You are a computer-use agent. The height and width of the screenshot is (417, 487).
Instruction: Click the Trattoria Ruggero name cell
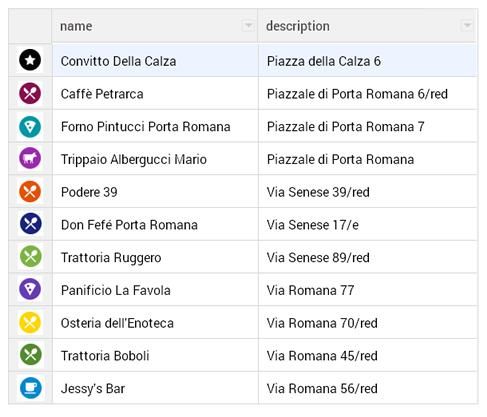pyautogui.click(x=155, y=257)
